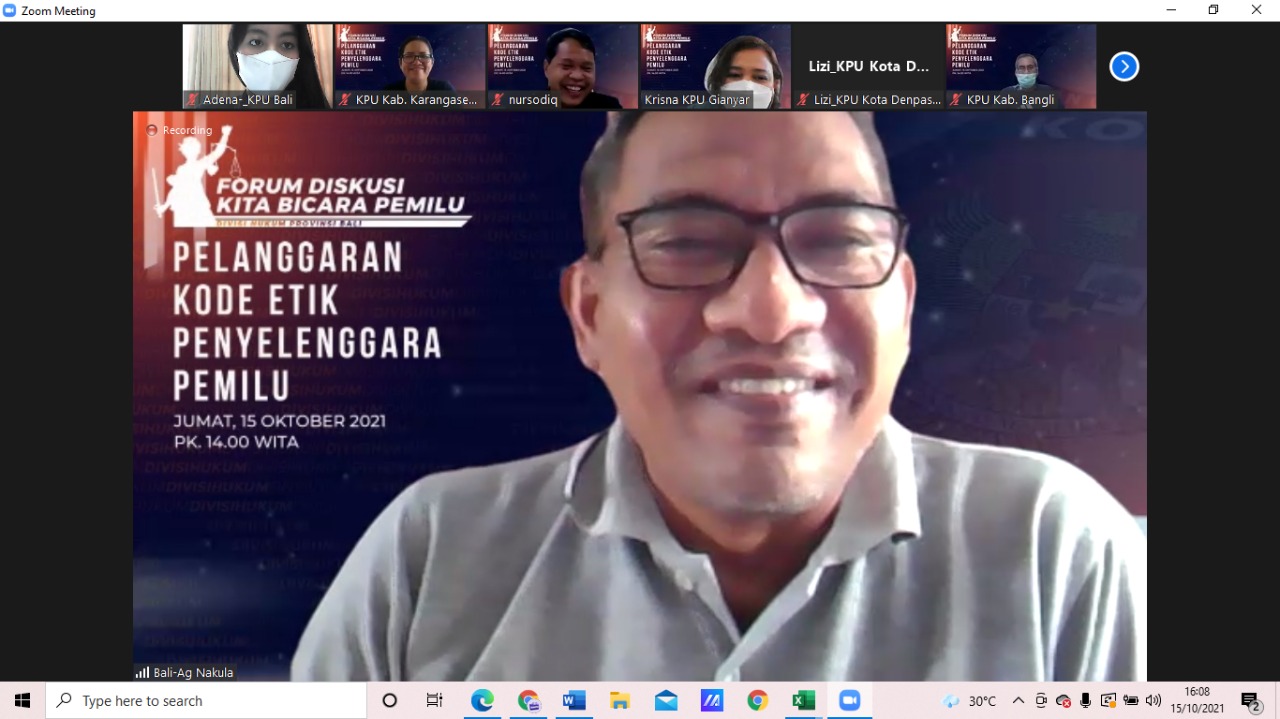
Task: Select Adena-_KPU Bali video thumbnail
Action: coord(257,66)
